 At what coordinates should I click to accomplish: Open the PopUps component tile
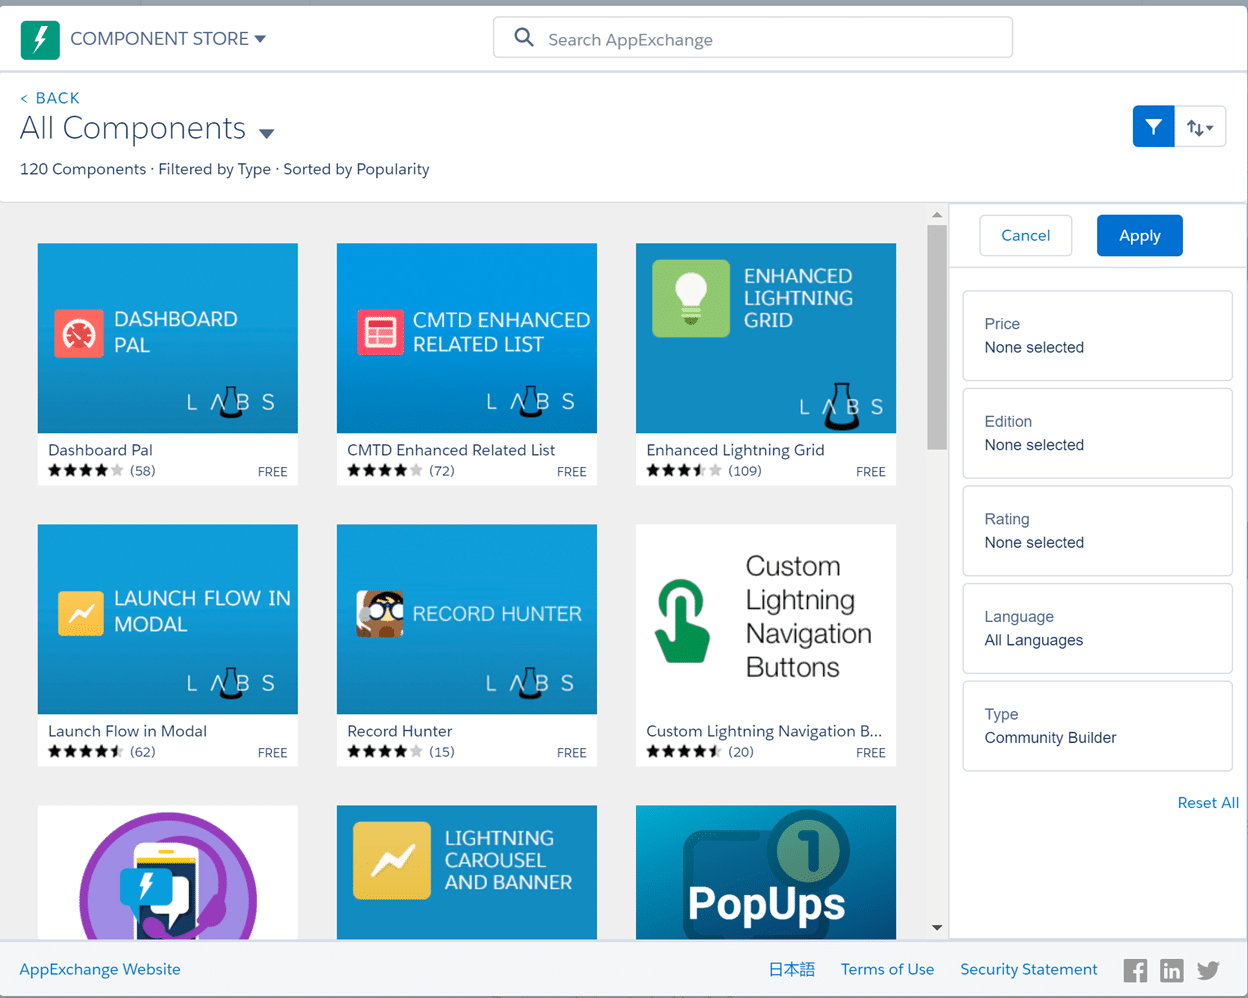click(x=766, y=872)
